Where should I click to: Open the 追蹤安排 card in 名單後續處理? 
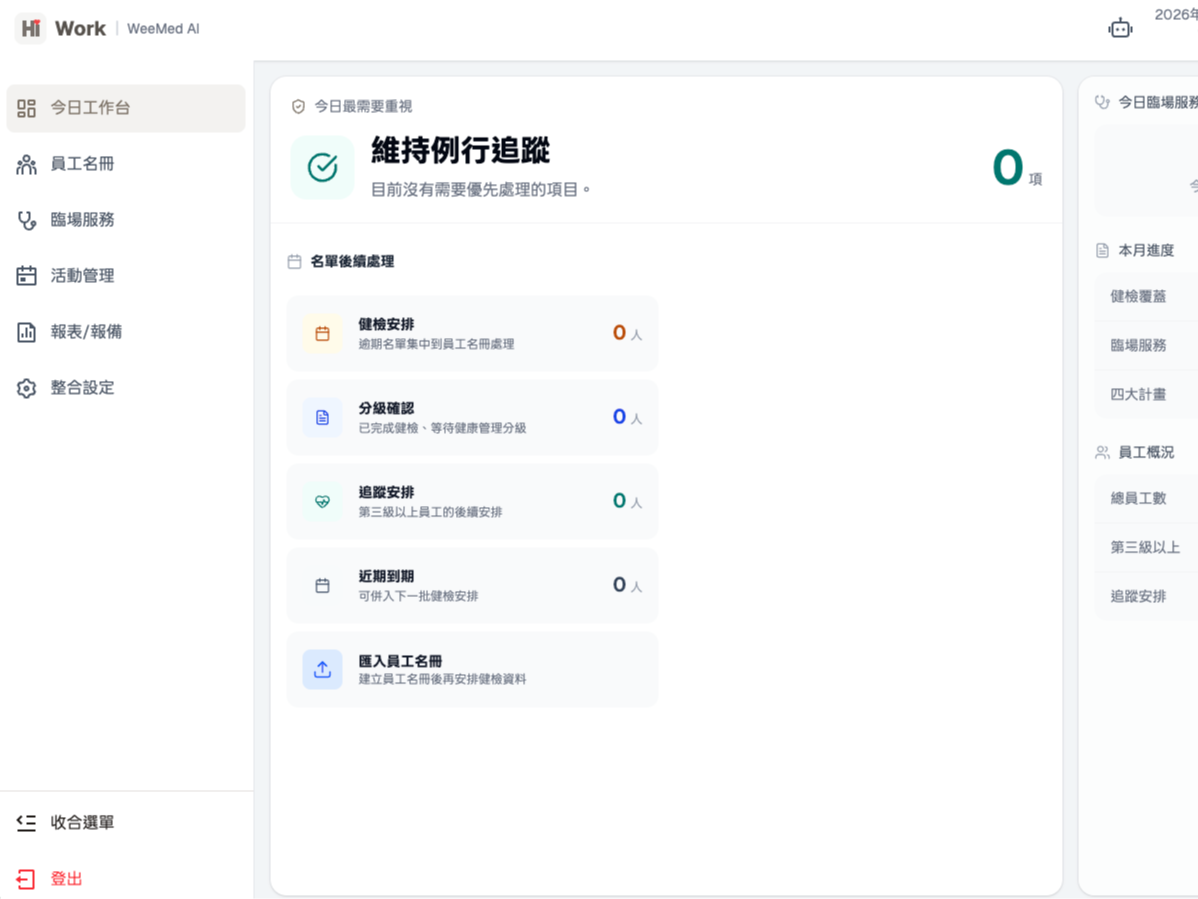[472, 502]
